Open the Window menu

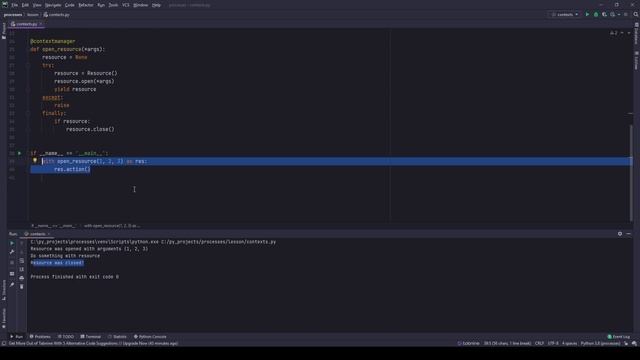click(141, 5)
